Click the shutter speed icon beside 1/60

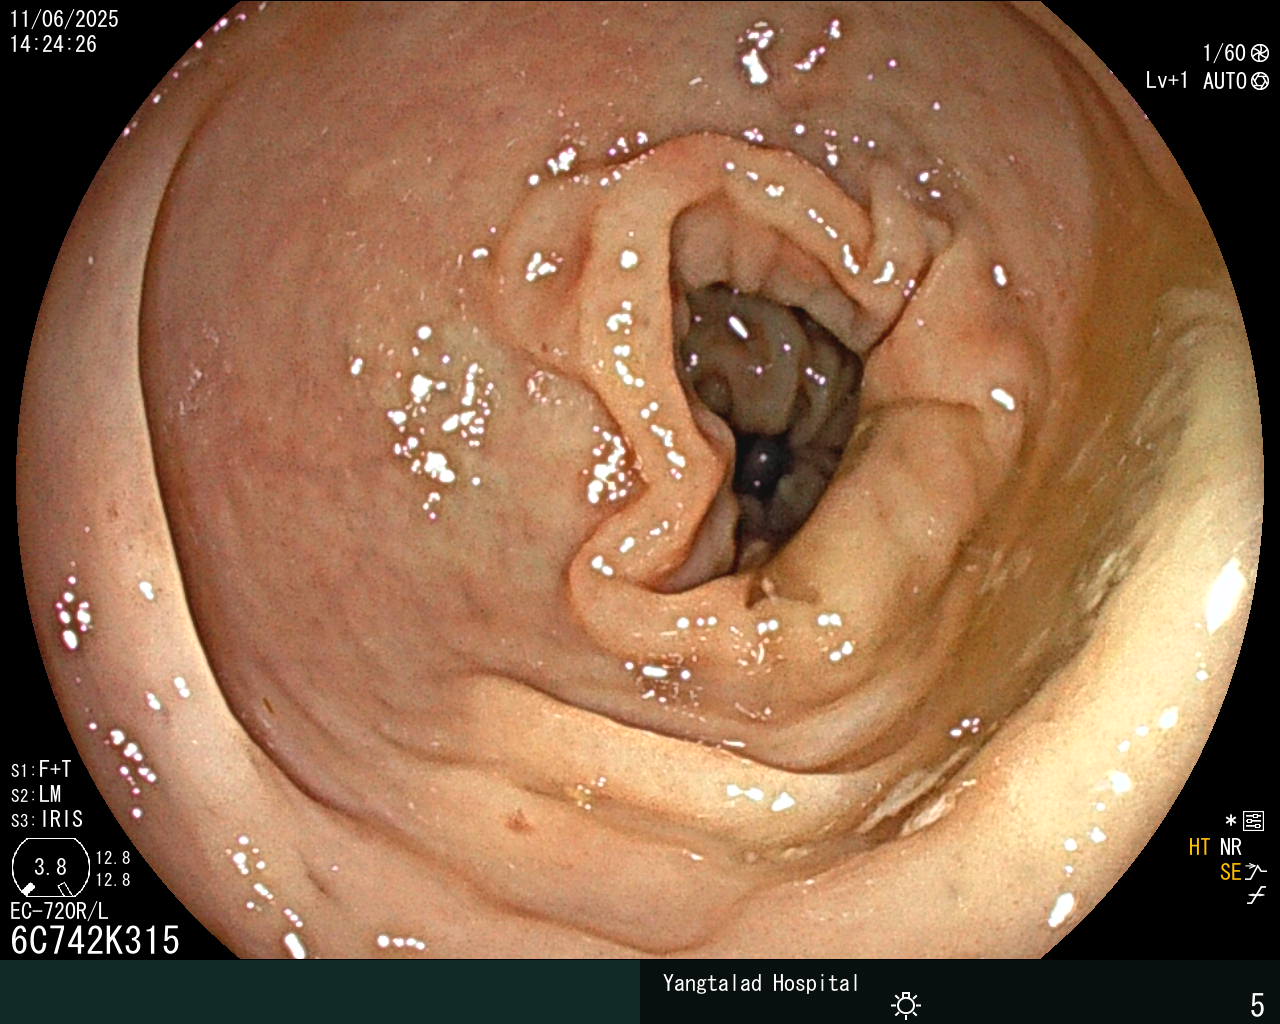click(x=1260, y=54)
